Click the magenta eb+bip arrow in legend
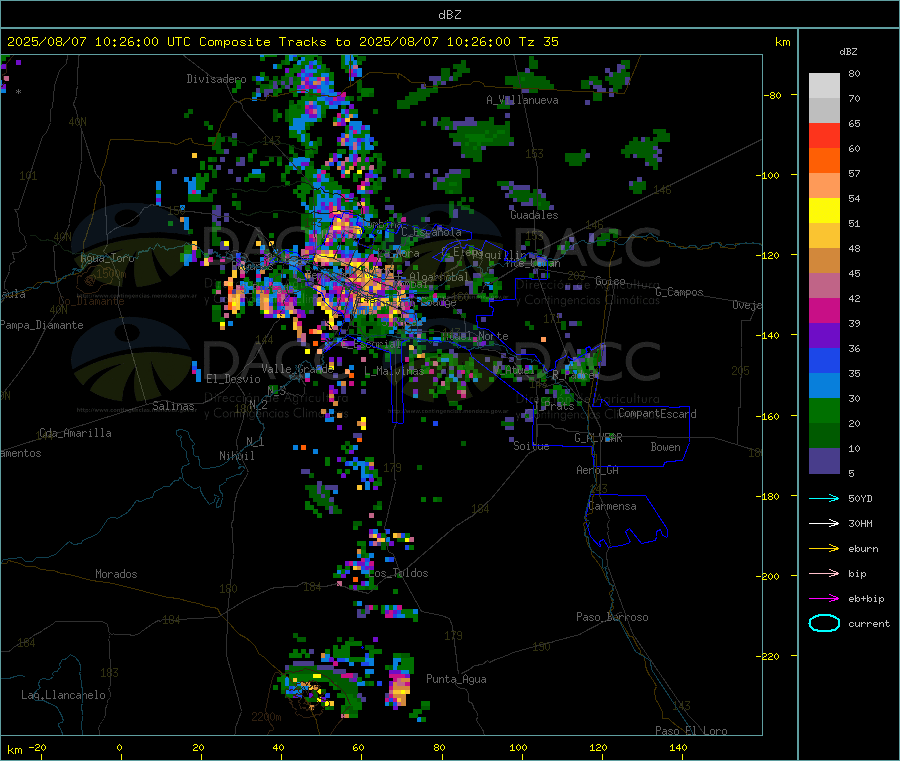 point(824,599)
